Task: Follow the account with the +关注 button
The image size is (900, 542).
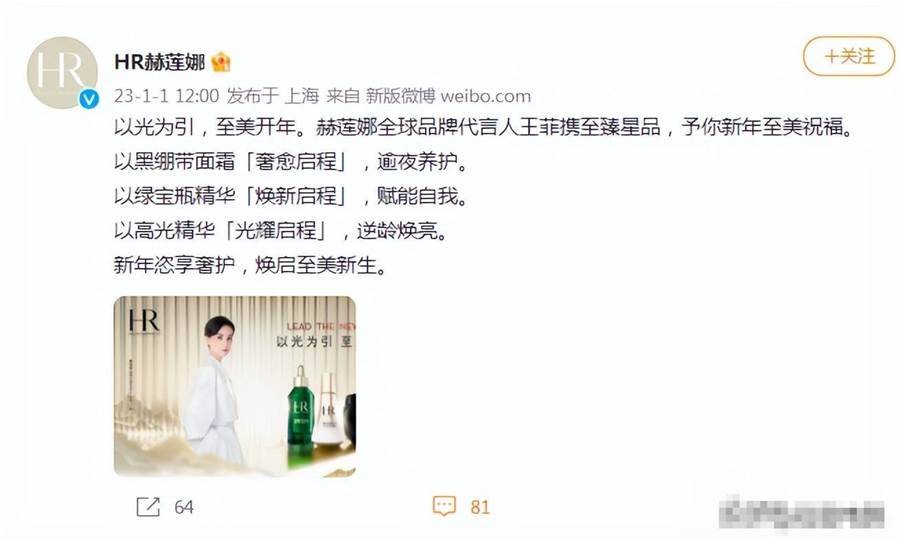Action: tap(849, 56)
